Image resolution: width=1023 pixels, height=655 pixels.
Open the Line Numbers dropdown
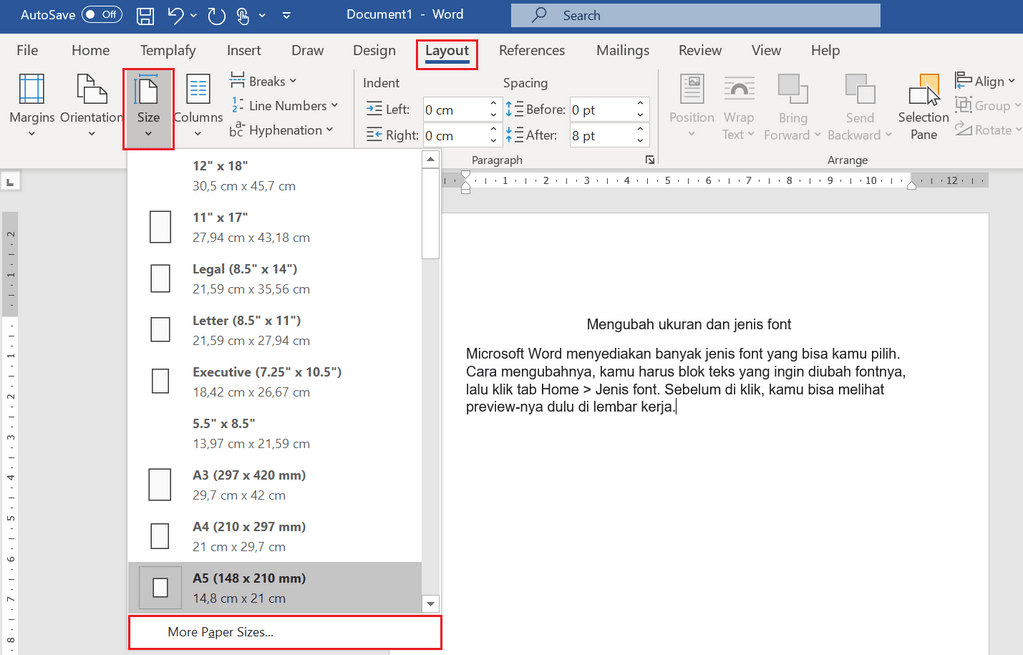[x=284, y=105]
